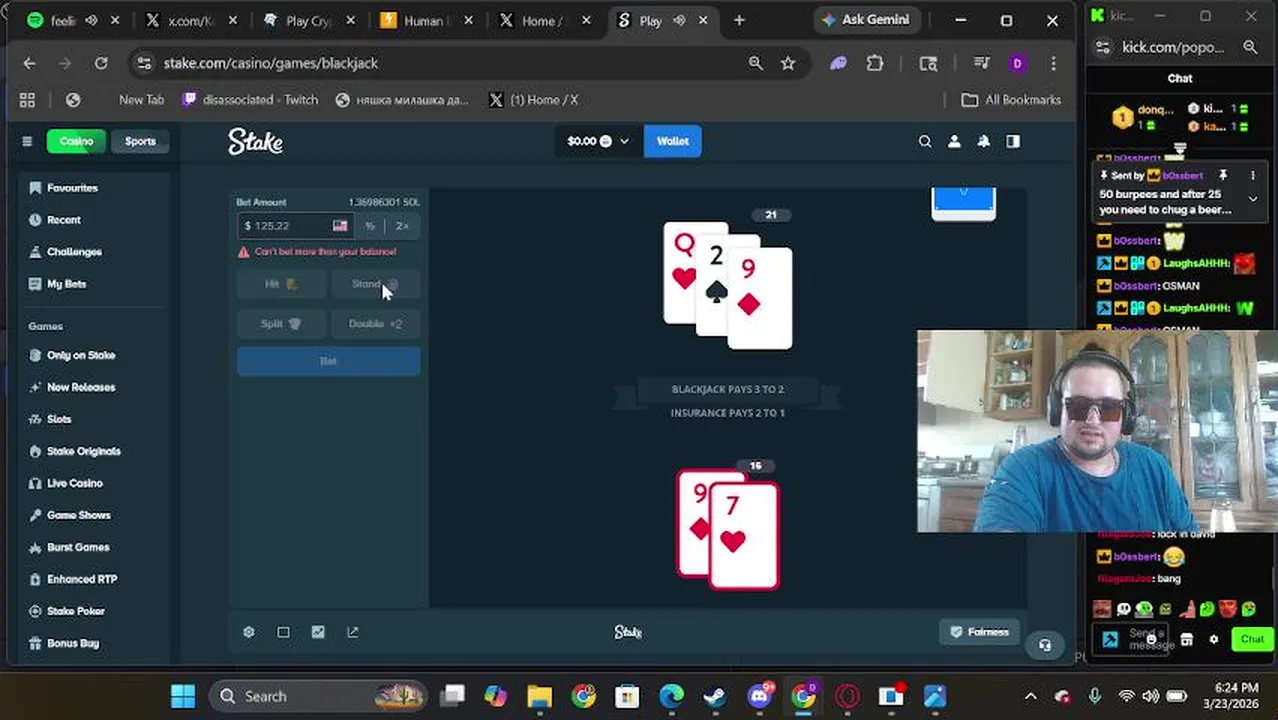Click the Windows Start button
Image resolution: width=1278 pixels, height=720 pixels.
point(183,696)
